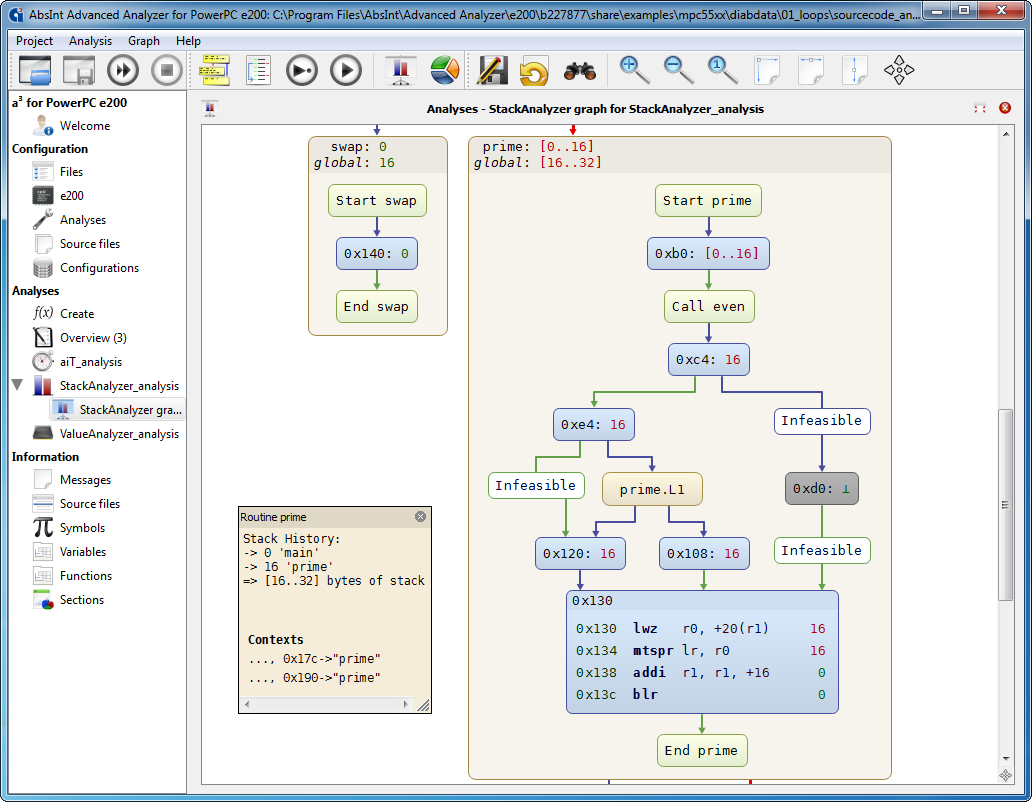The height and width of the screenshot is (802, 1032).
Task: Click graph overview icon at bottom-right corner
Action: pyautogui.click(x=1006, y=776)
